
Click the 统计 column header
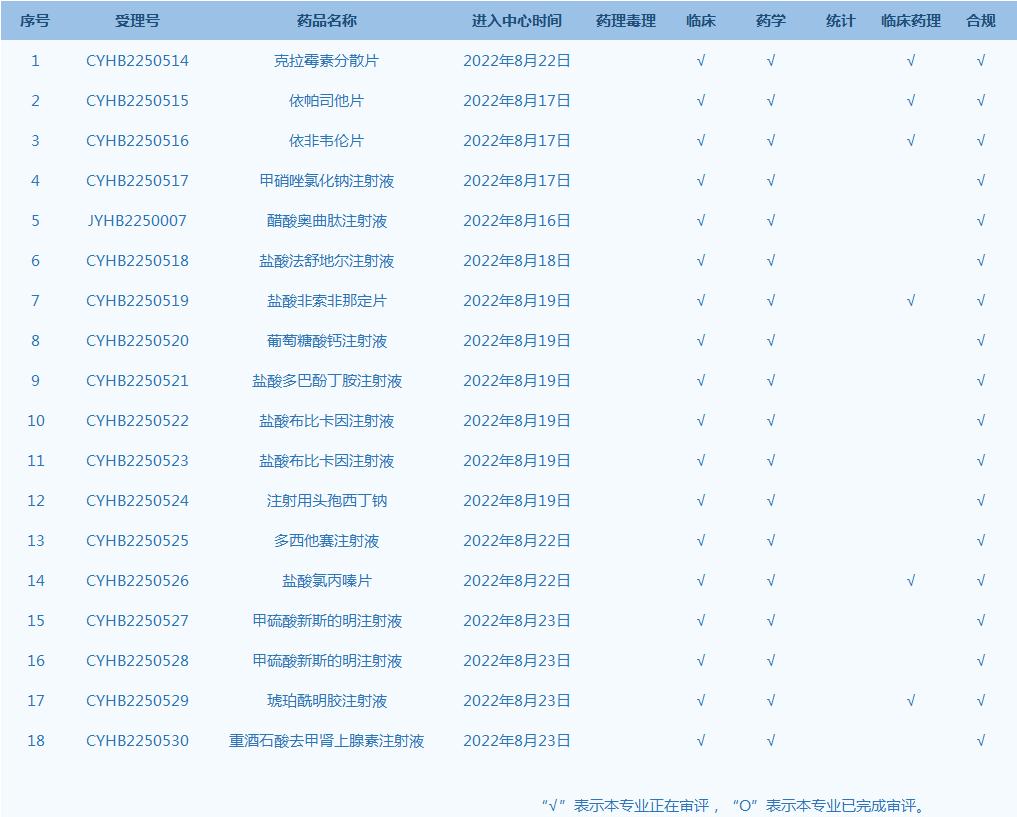tap(841, 21)
